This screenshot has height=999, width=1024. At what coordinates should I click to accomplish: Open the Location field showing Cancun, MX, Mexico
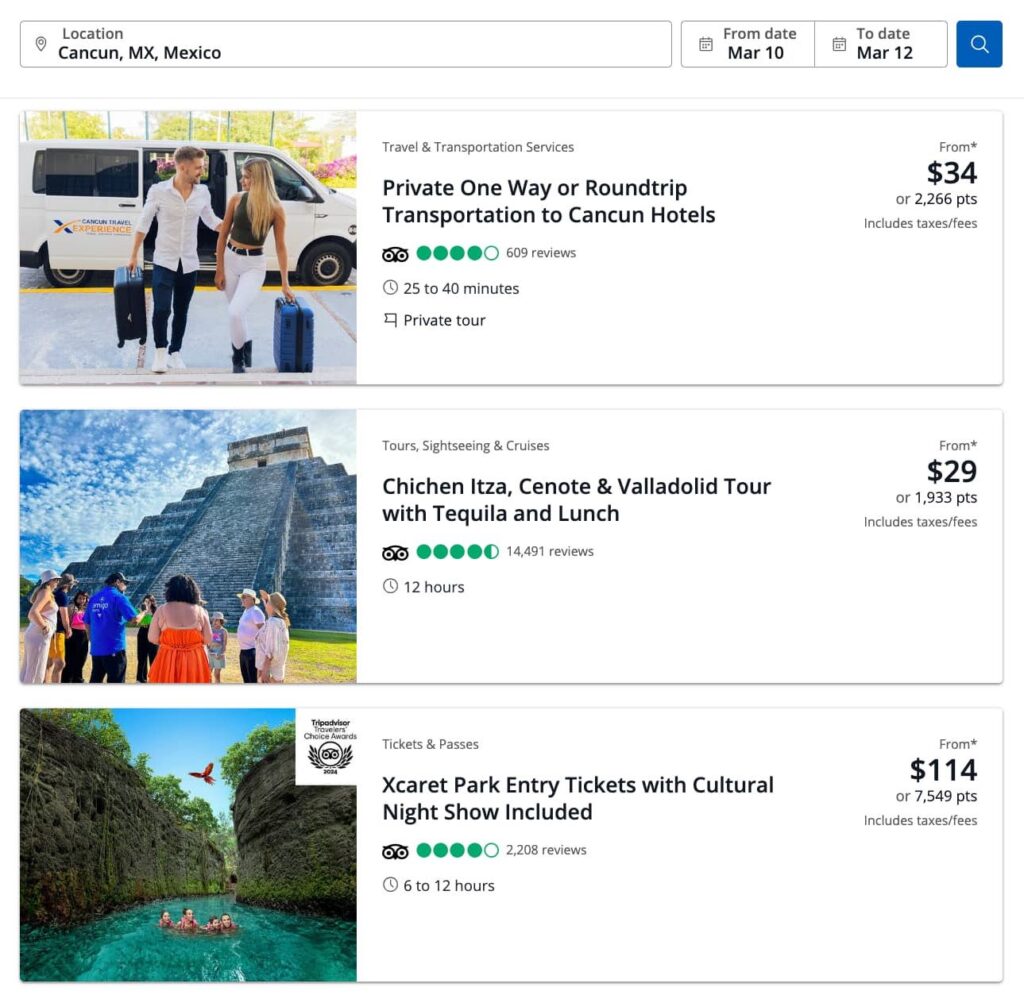click(x=350, y=44)
